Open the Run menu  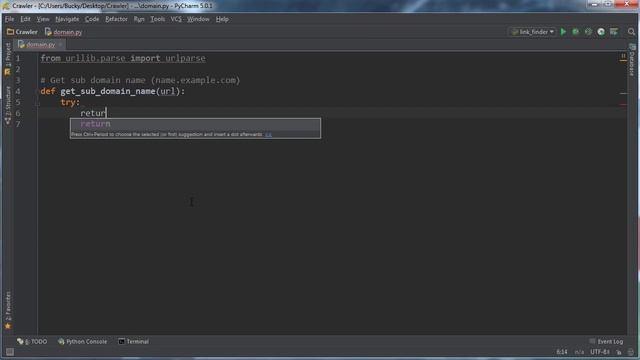click(139, 19)
